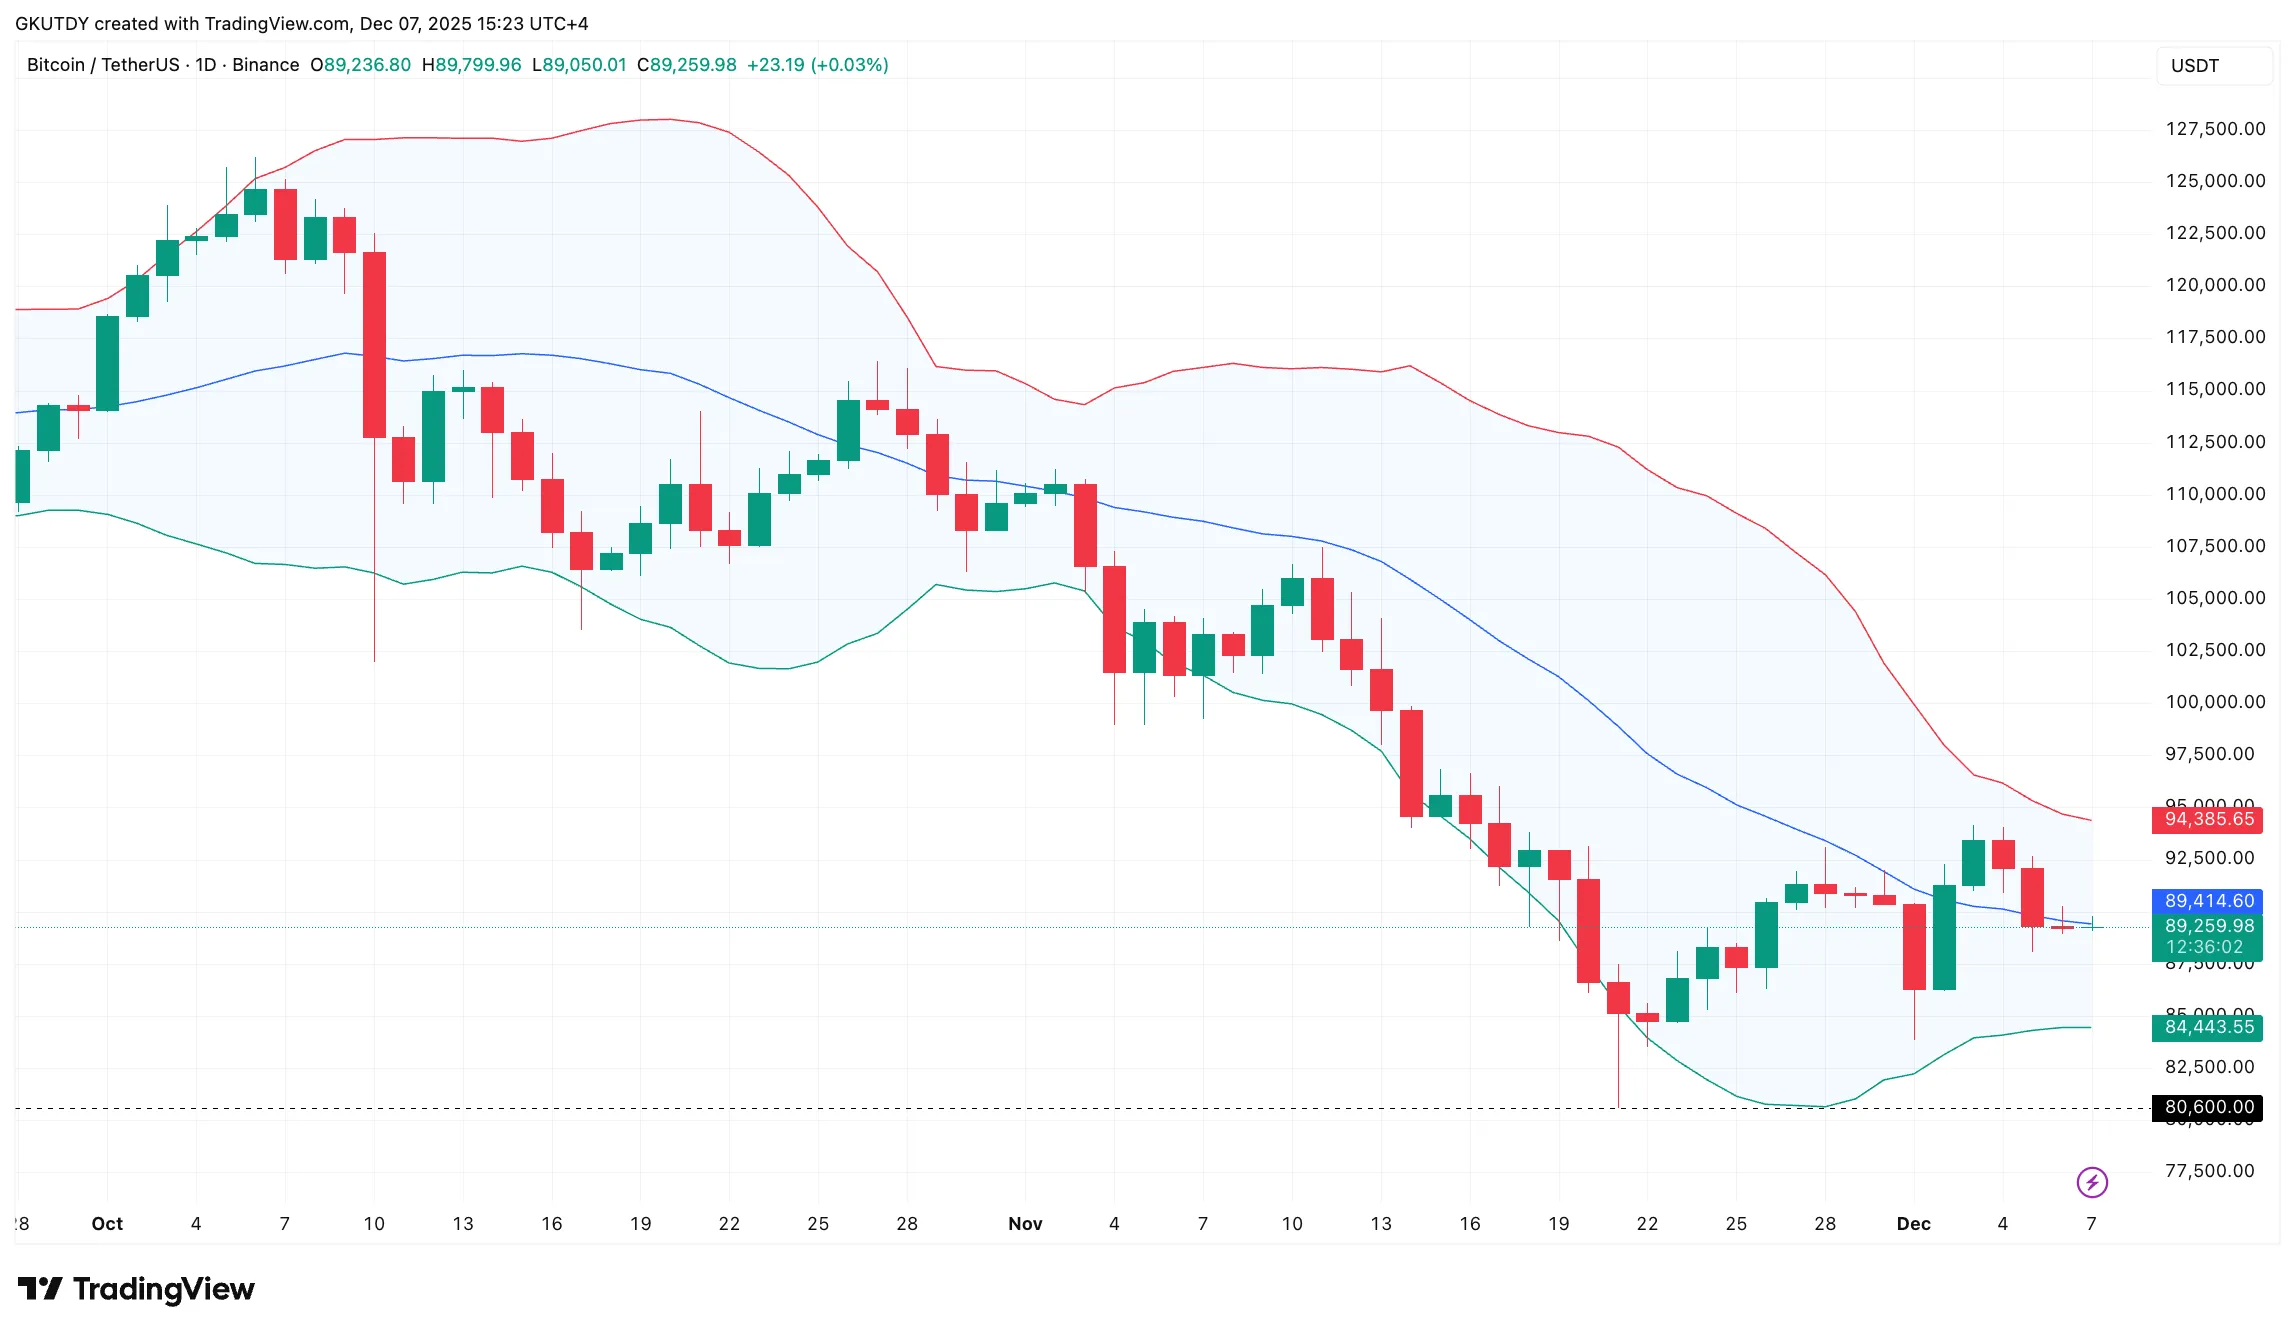Click the Nov label on the time axis

[x=1025, y=1224]
